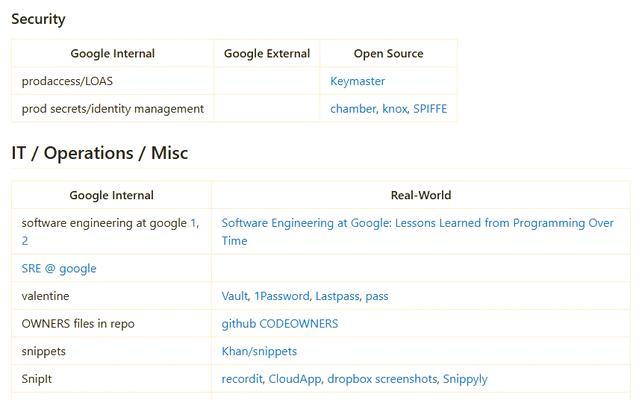
Task: Click the valentine table cell
Action: 111,296
